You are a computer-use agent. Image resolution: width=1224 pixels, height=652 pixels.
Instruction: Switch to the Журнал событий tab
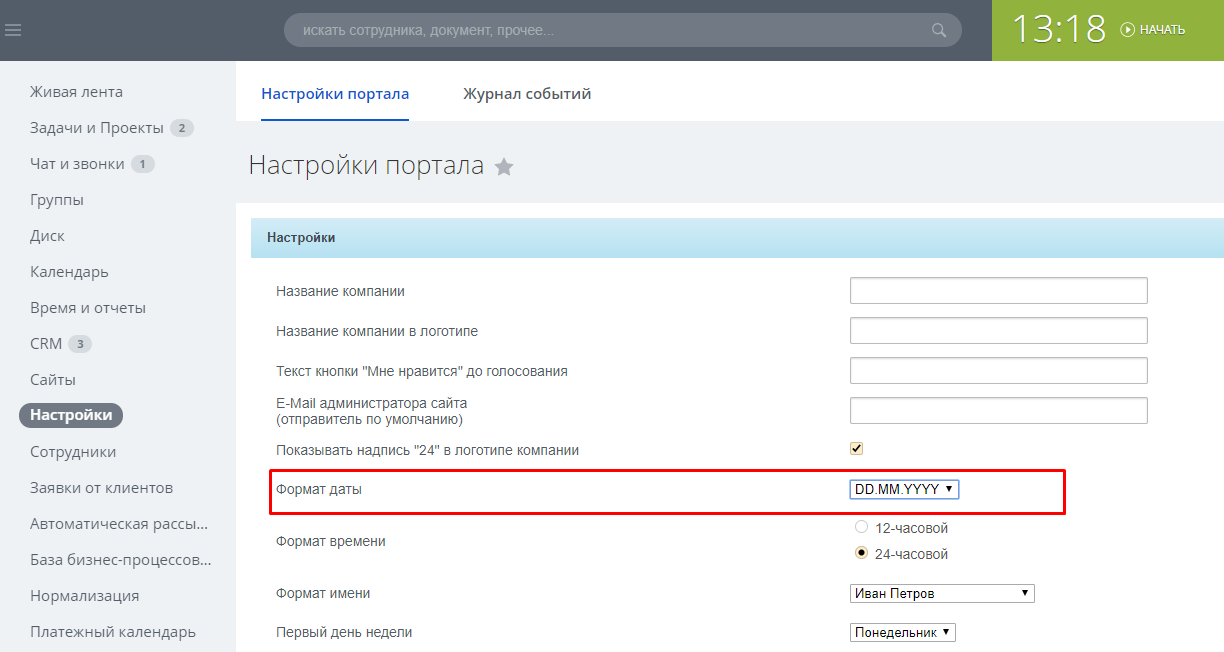tap(527, 94)
